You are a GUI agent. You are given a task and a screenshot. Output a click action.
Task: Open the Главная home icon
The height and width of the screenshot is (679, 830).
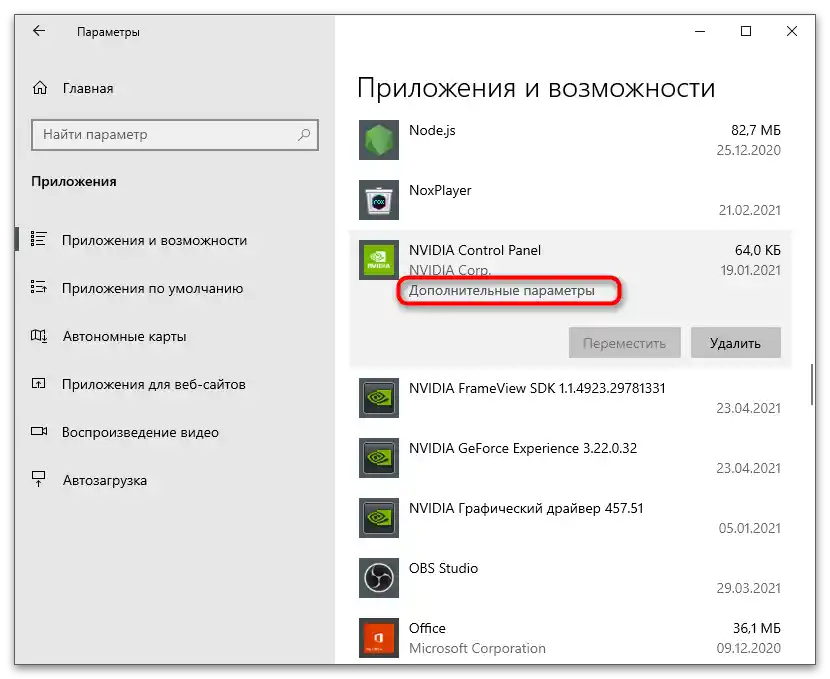point(40,88)
